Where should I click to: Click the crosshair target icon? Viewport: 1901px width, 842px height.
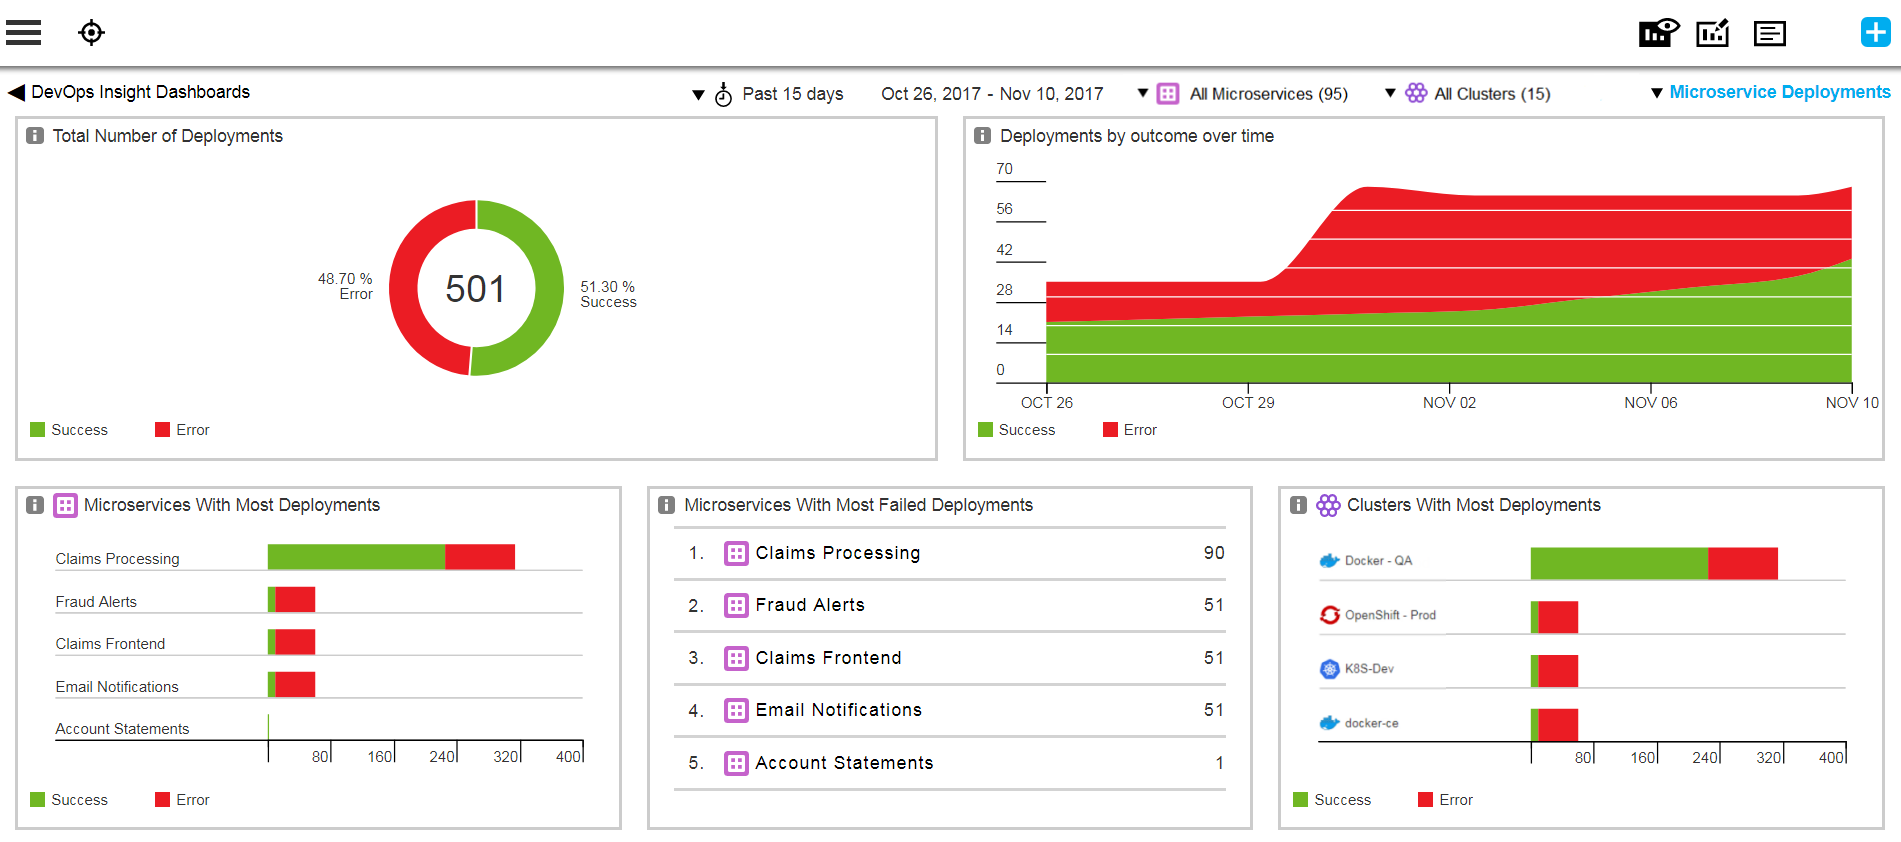[91, 33]
